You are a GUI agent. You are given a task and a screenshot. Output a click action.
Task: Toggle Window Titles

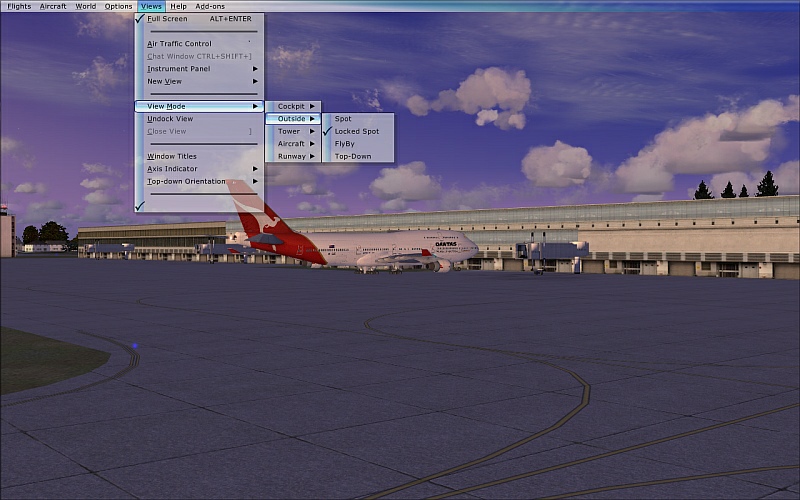click(199, 156)
